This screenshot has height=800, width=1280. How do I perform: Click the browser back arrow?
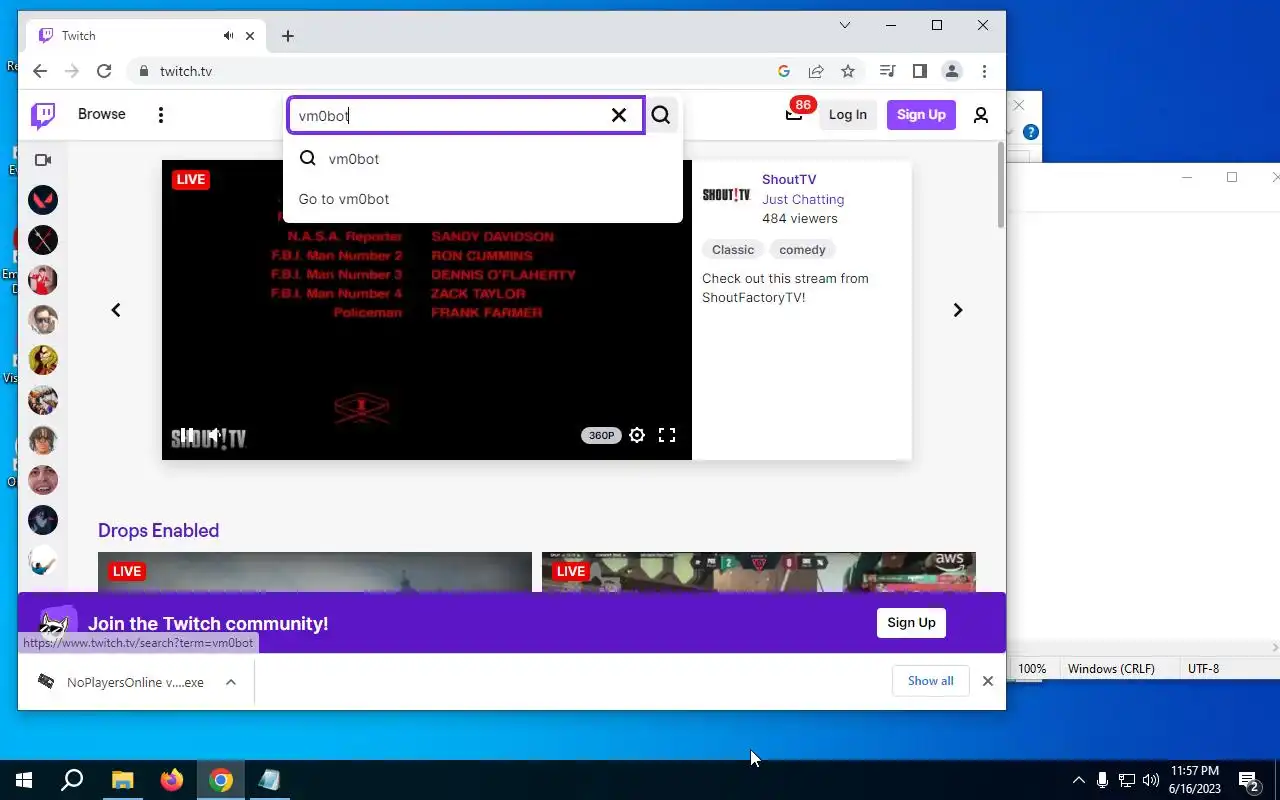coord(40,71)
